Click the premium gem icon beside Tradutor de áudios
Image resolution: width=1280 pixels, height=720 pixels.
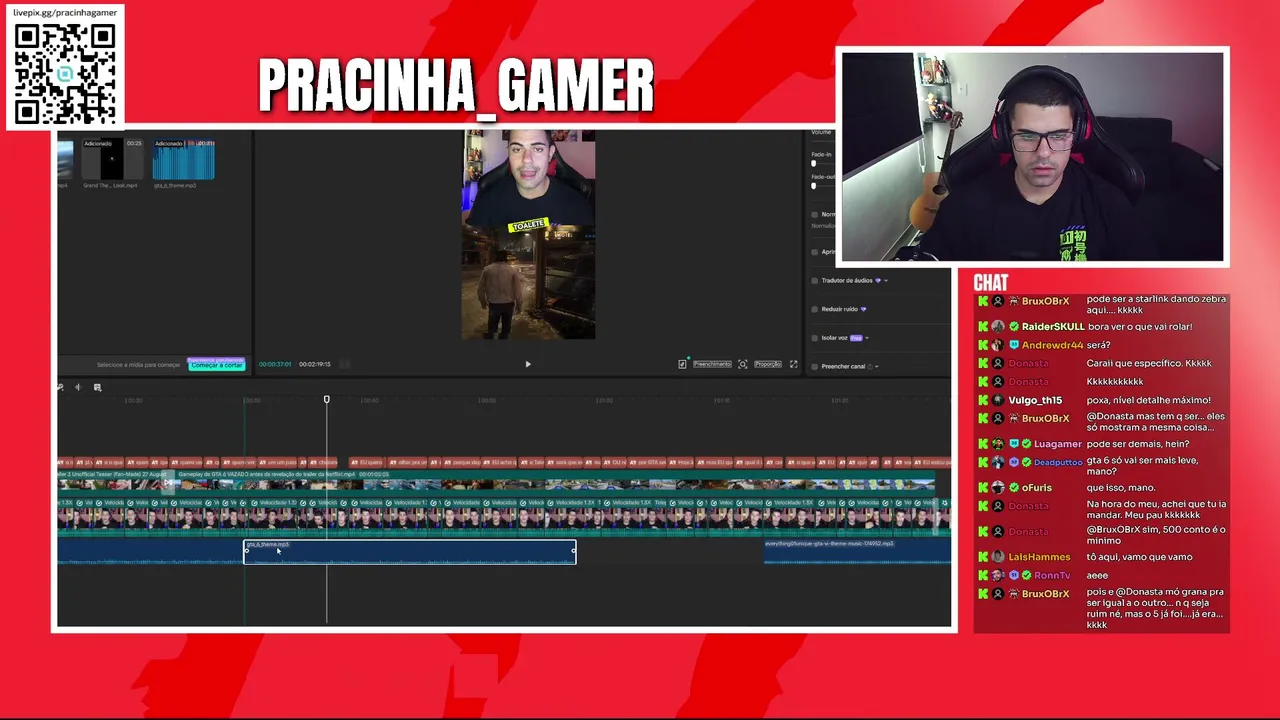coord(877,281)
